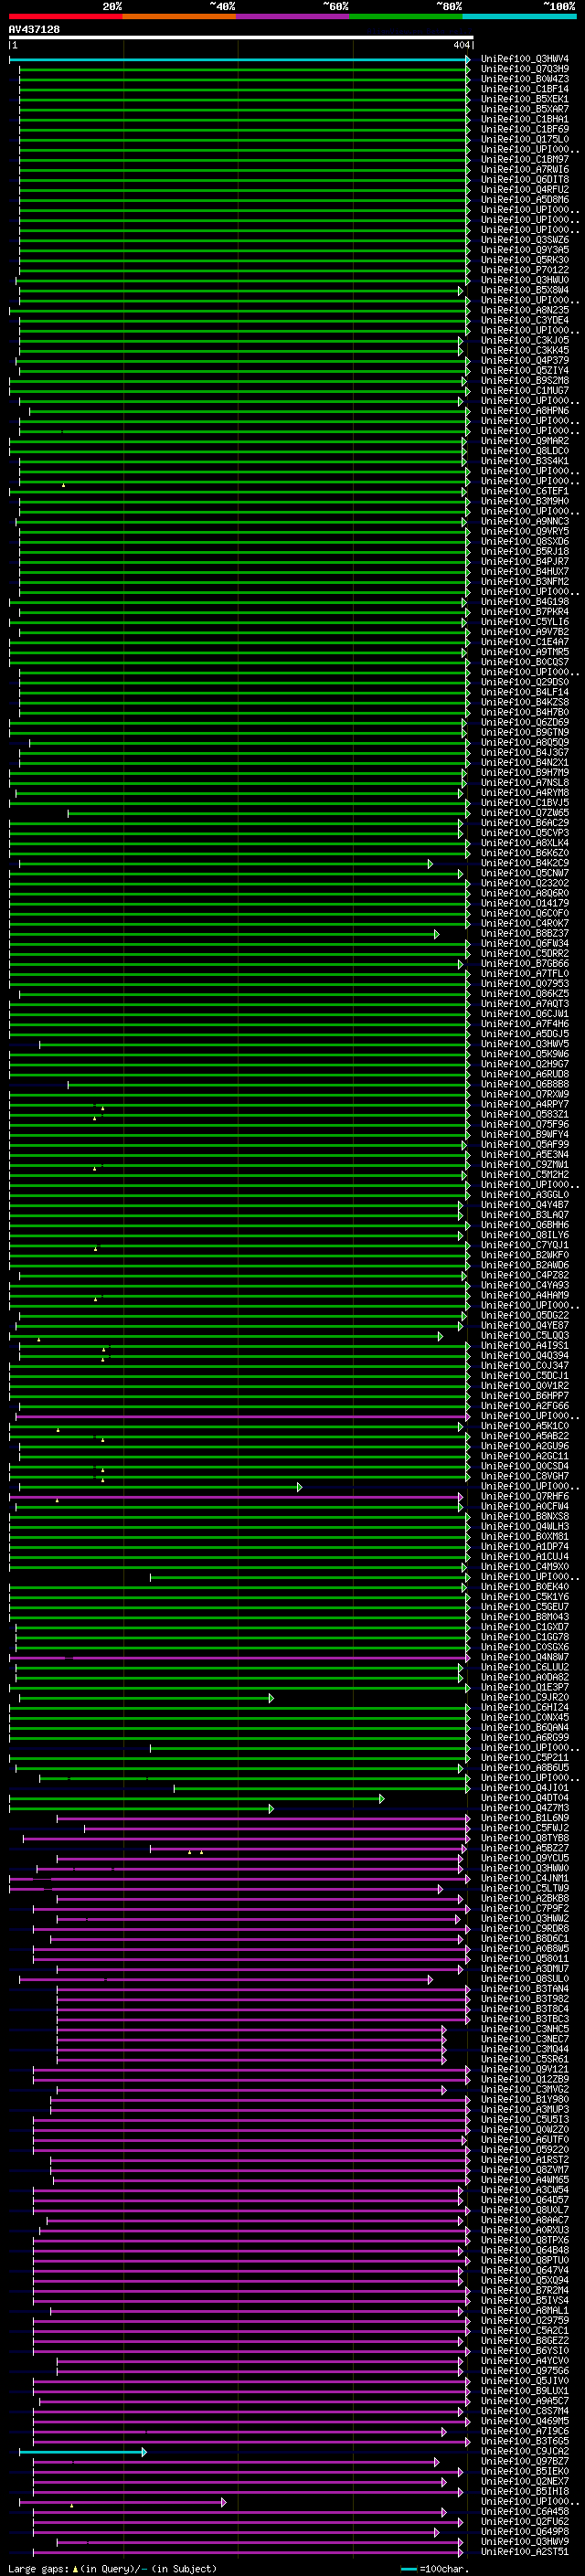Select label UniRef100_Q6DIT8
Image resolution: width=585 pixels, height=2576 pixels.
click(x=525, y=179)
